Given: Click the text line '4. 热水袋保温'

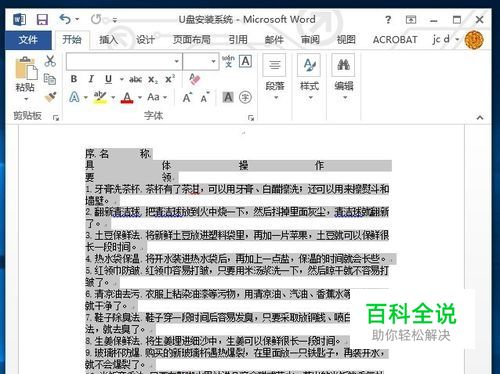Looking at the screenshot, I should [x=112, y=258].
